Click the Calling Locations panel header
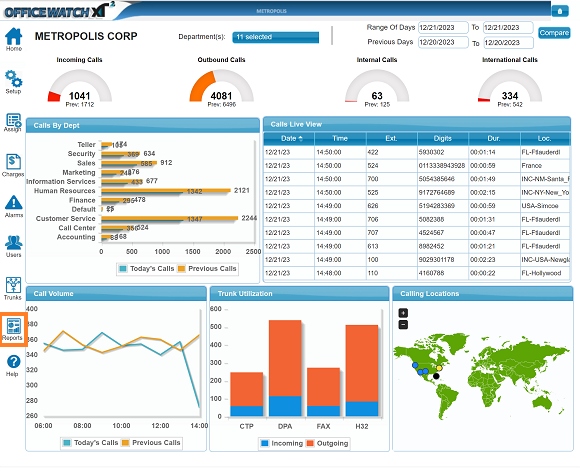The height and width of the screenshot is (472, 580). pos(483,294)
